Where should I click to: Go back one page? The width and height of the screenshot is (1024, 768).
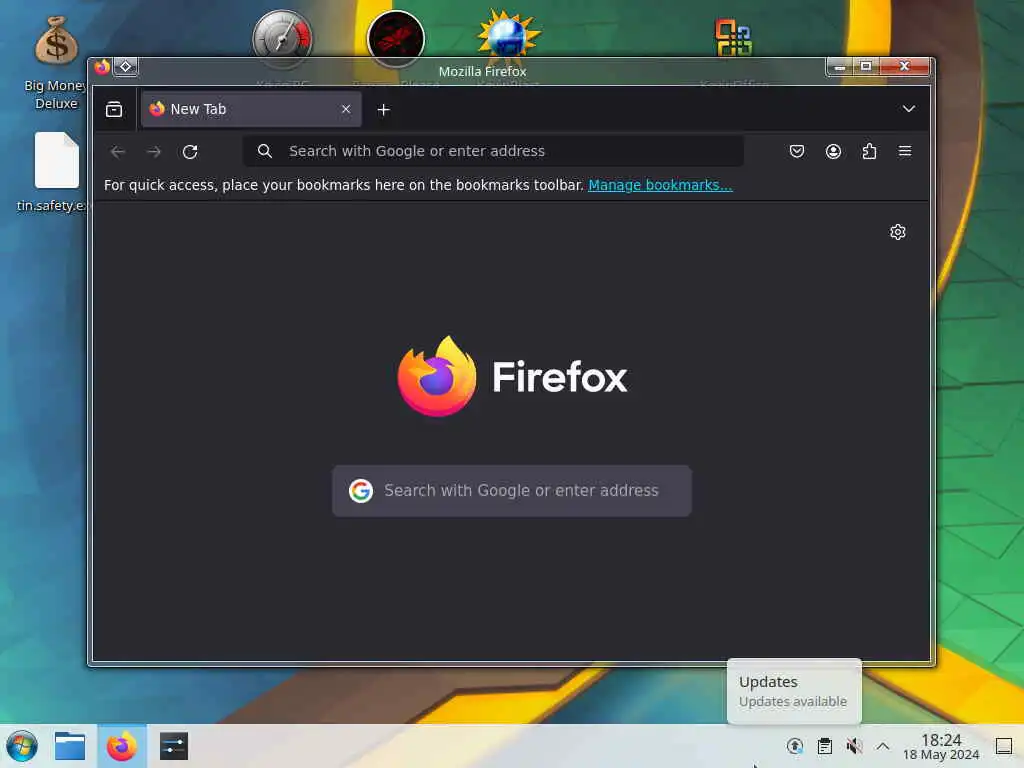click(x=118, y=152)
